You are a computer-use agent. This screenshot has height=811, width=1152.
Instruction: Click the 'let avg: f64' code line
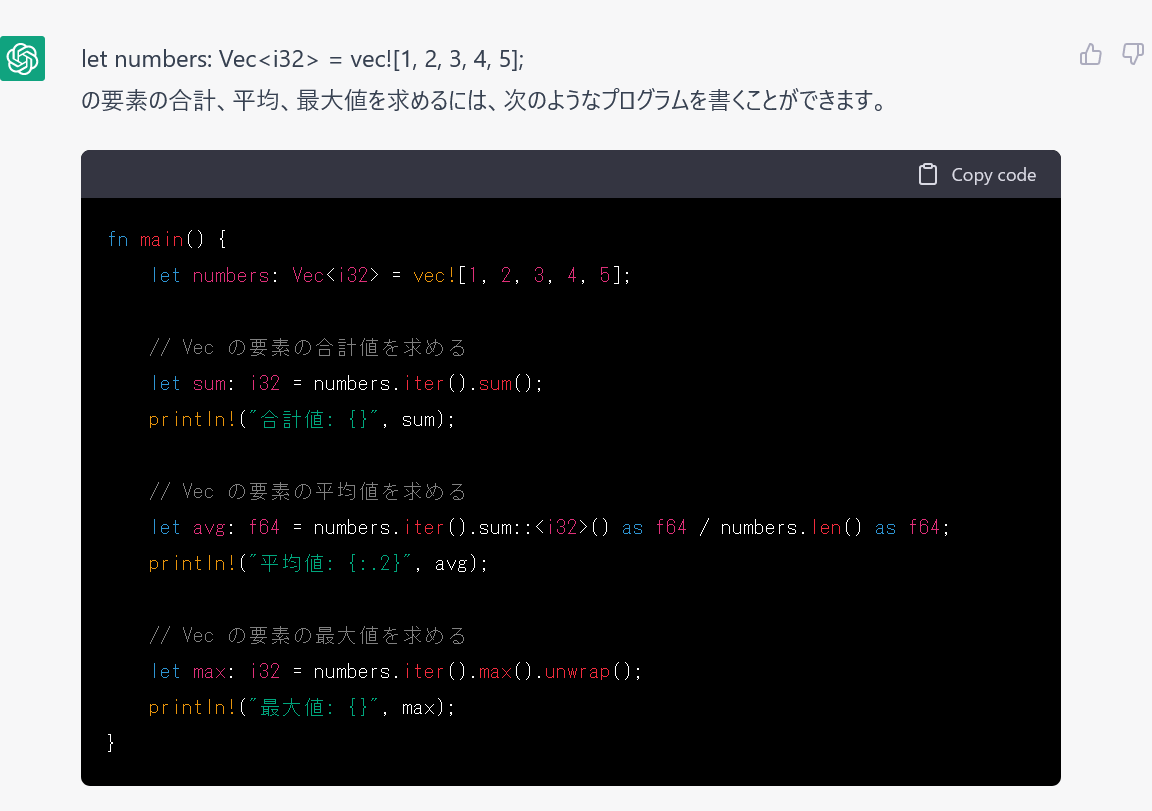click(x=550, y=527)
